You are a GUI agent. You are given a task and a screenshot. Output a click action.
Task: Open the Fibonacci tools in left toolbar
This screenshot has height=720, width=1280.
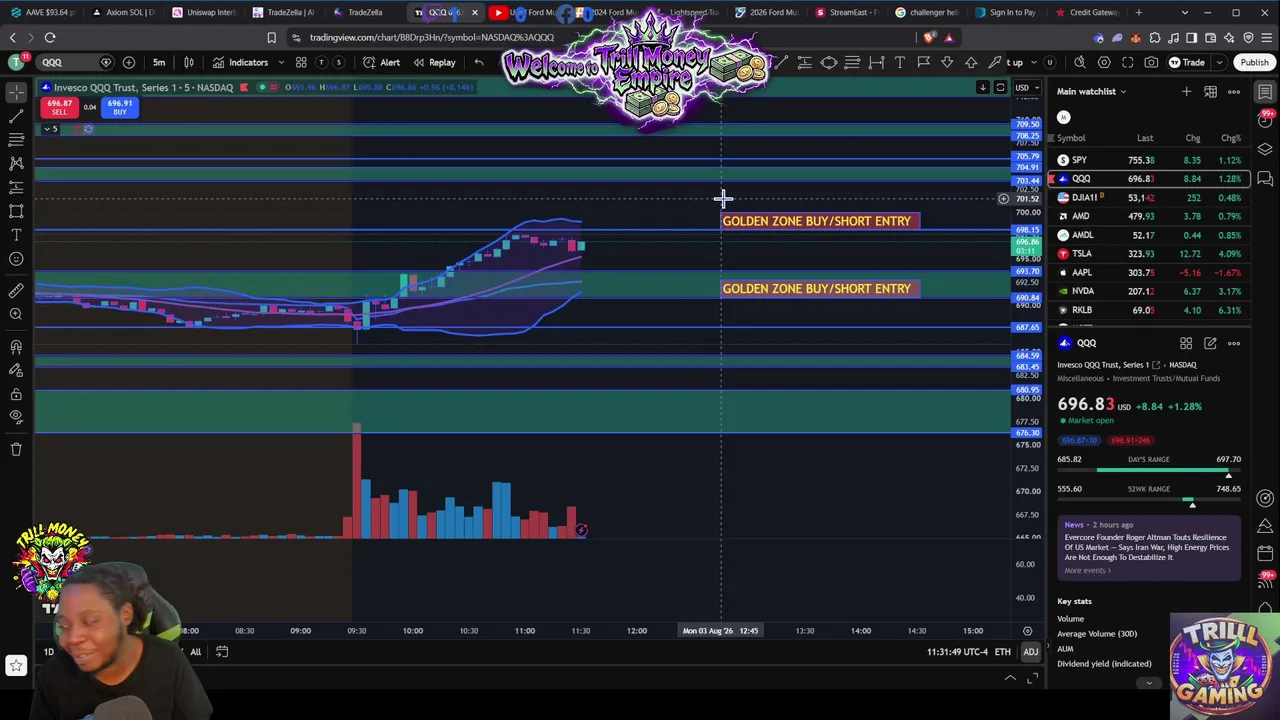16,140
